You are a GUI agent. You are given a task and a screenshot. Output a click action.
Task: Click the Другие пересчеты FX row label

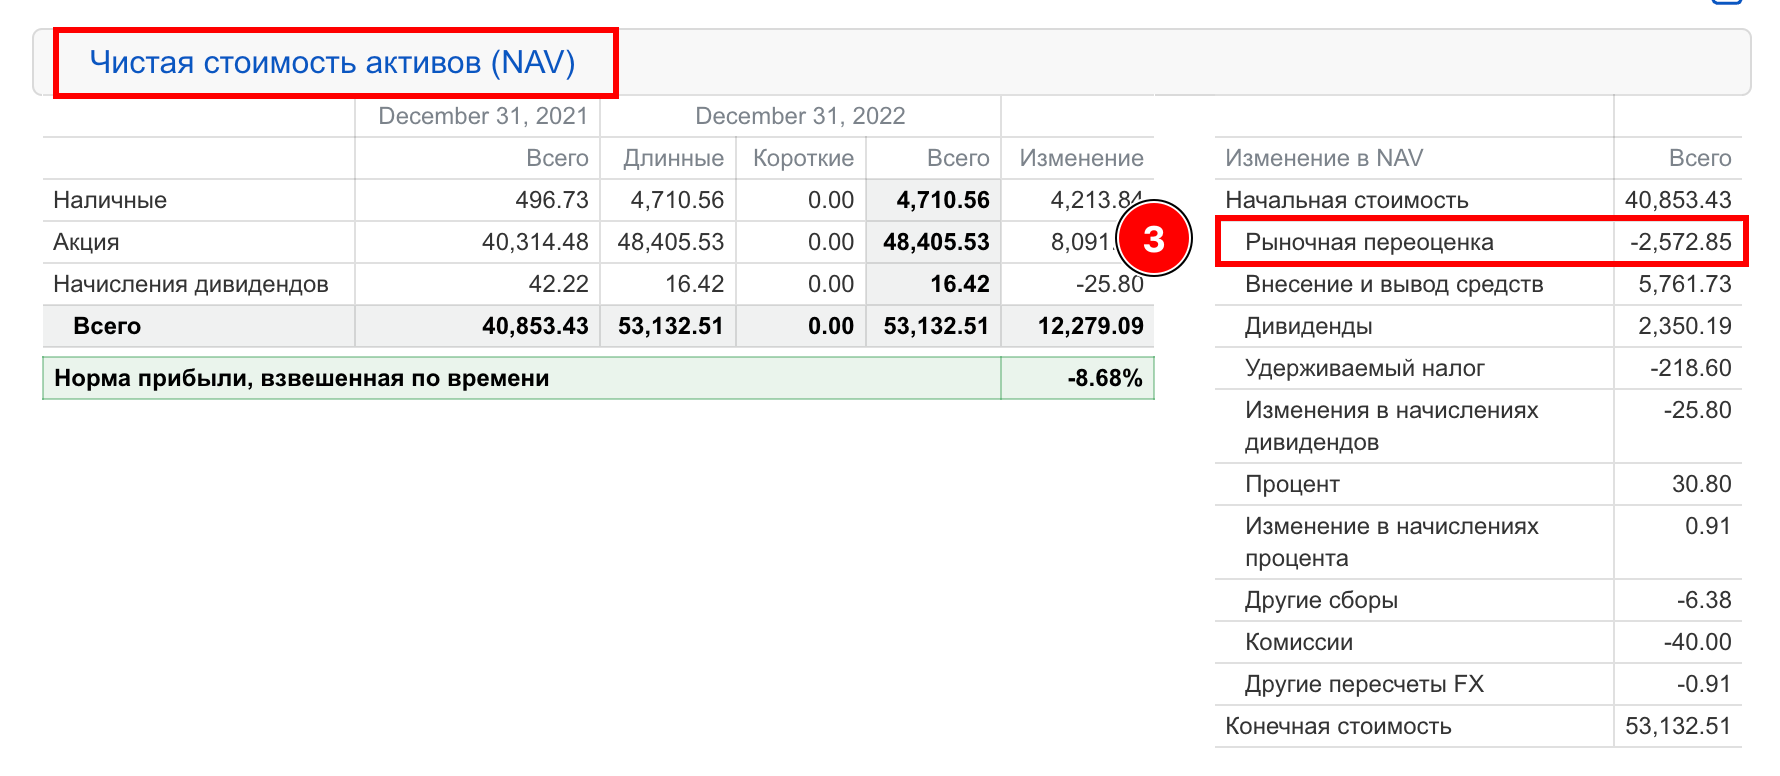pos(1364,684)
